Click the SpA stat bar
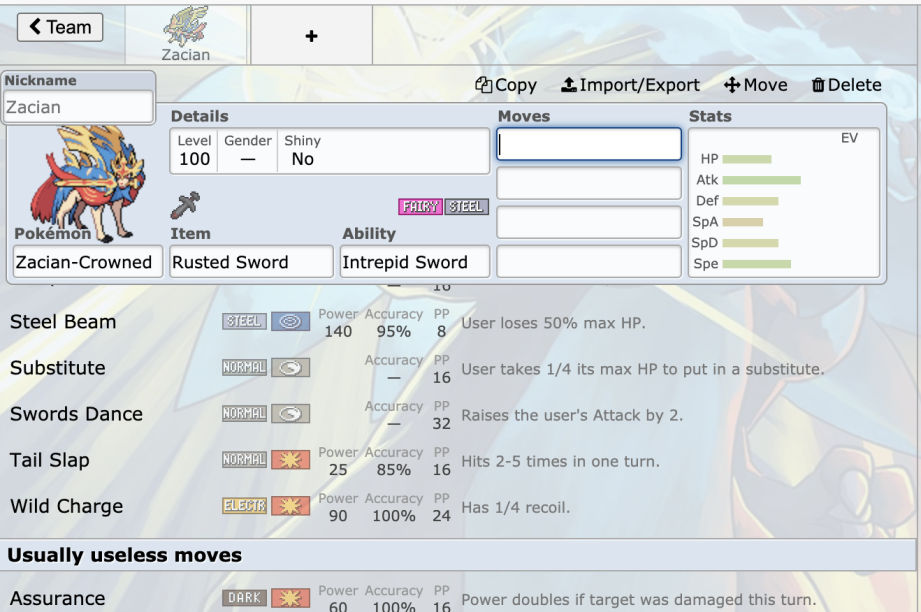The height and width of the screenshot is (612, 921). click(742, 223)
